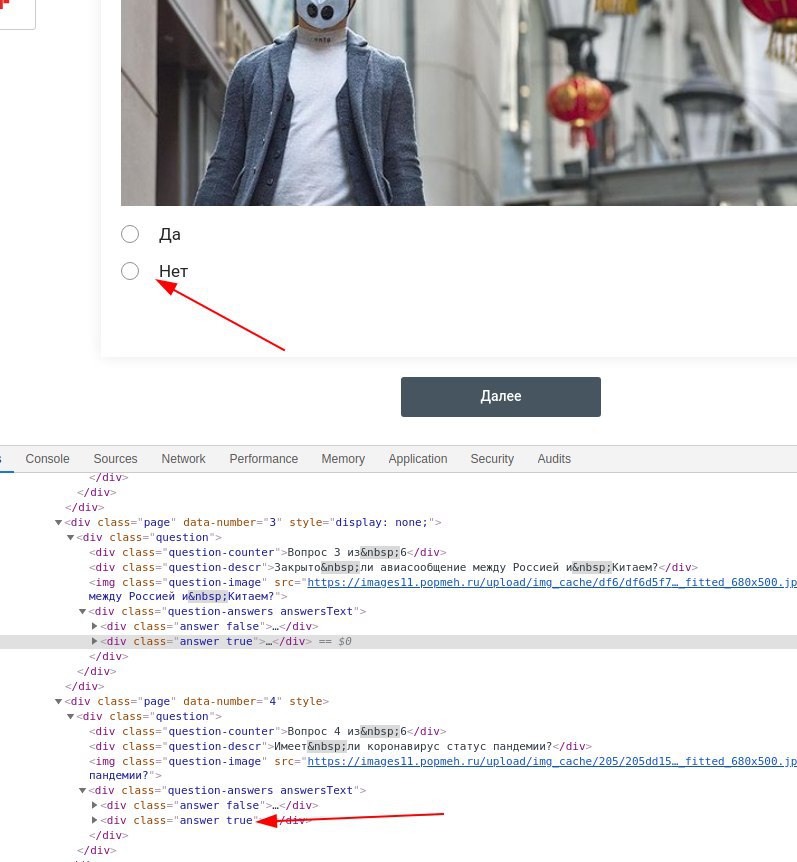797x862 pixels.
Task: Select question-descr line about авиасообщение
Action: tap(393, 567)
